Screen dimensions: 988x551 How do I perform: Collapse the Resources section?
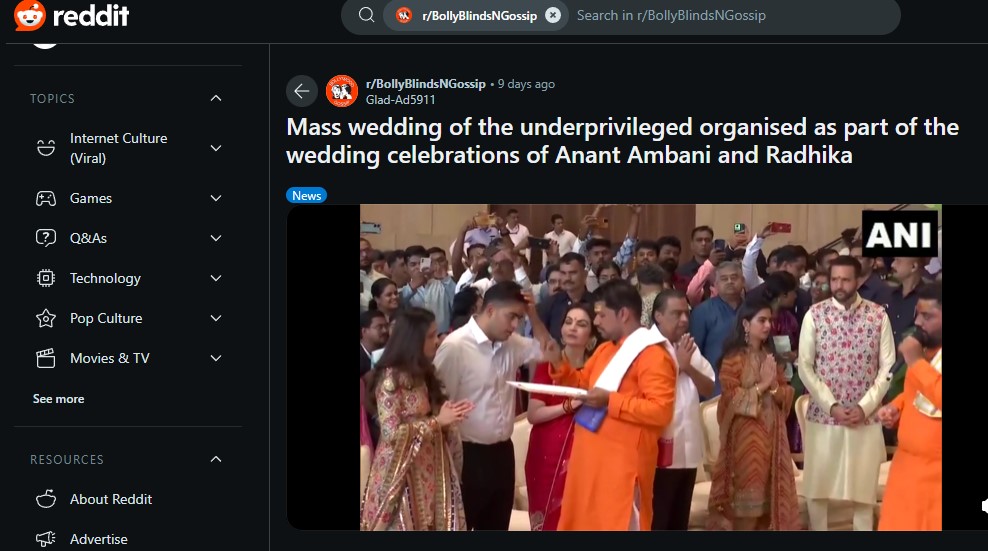(x=216, y=459)
